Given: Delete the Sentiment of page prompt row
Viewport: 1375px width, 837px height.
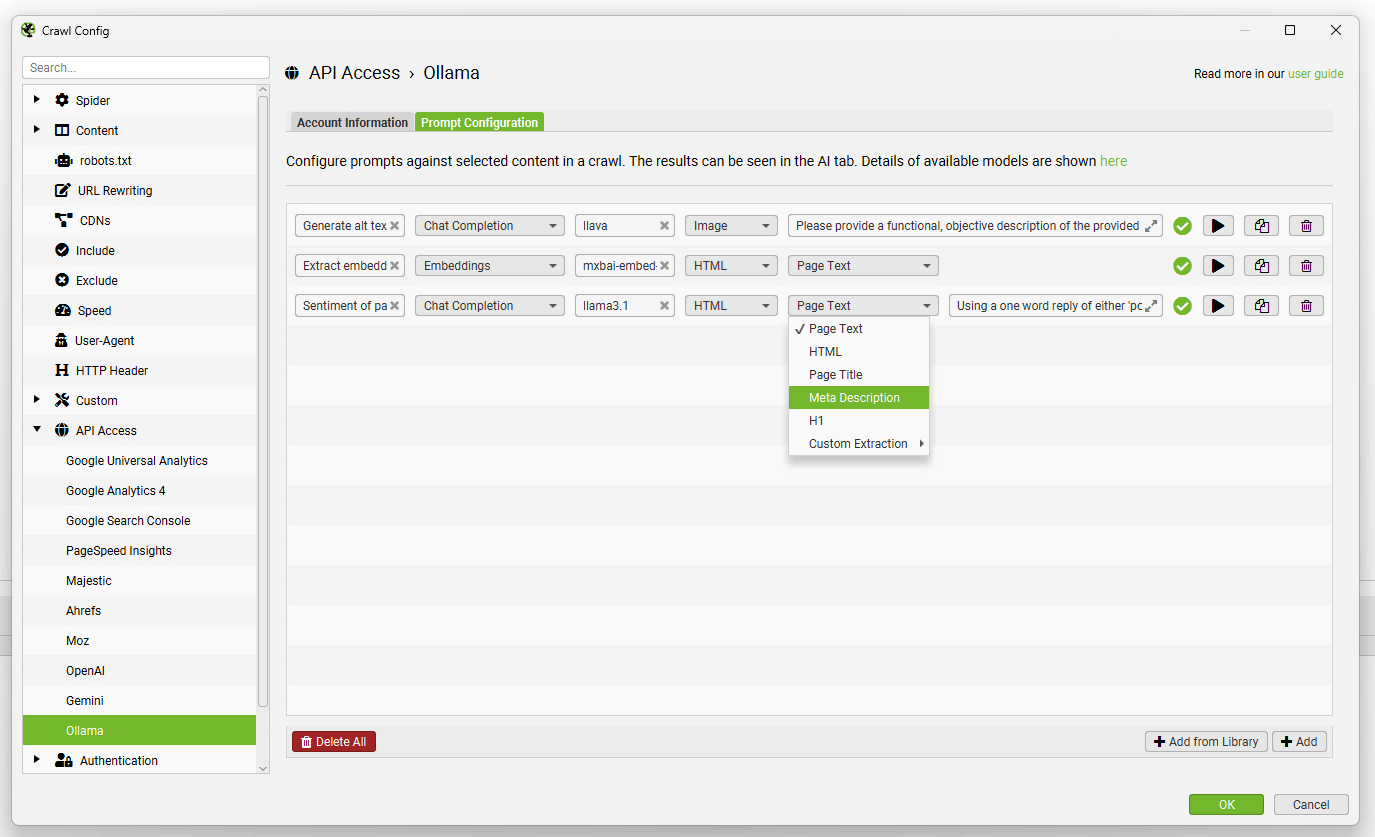Looking at the screenshot, I should [x=1306, y=306].
